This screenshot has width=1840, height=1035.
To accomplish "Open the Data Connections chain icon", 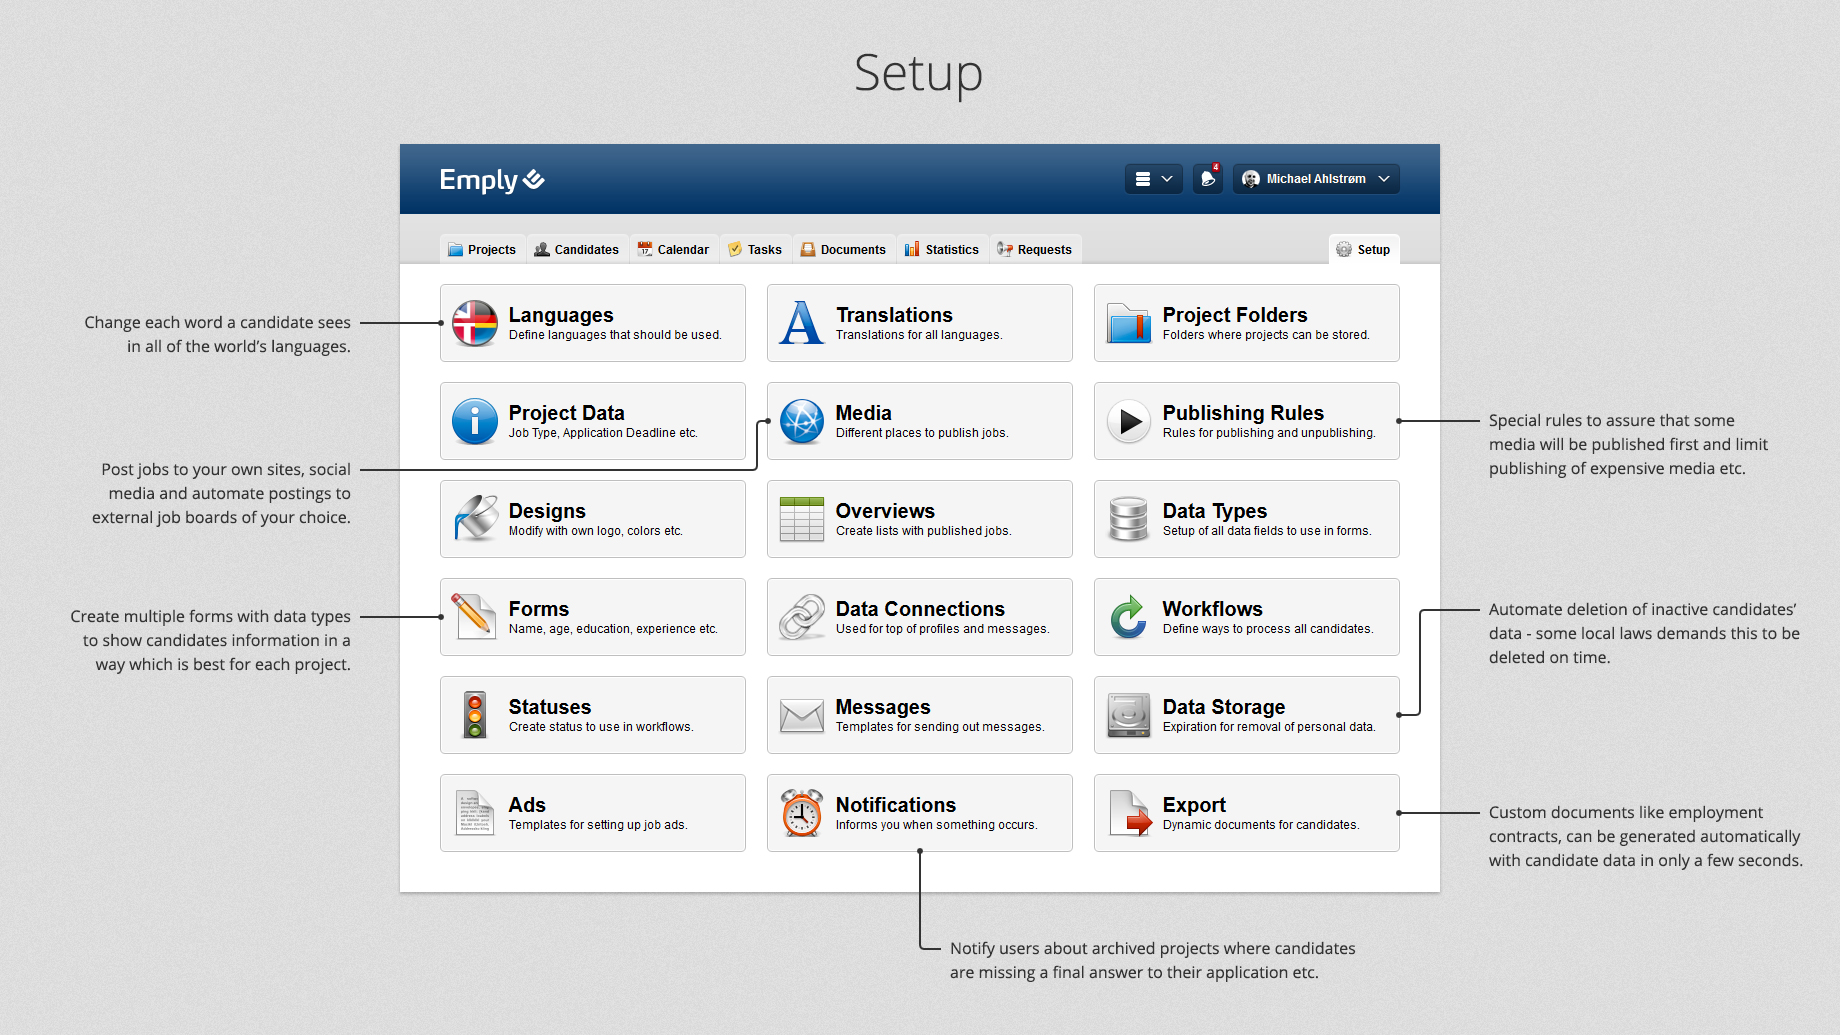I will (802, 617).
